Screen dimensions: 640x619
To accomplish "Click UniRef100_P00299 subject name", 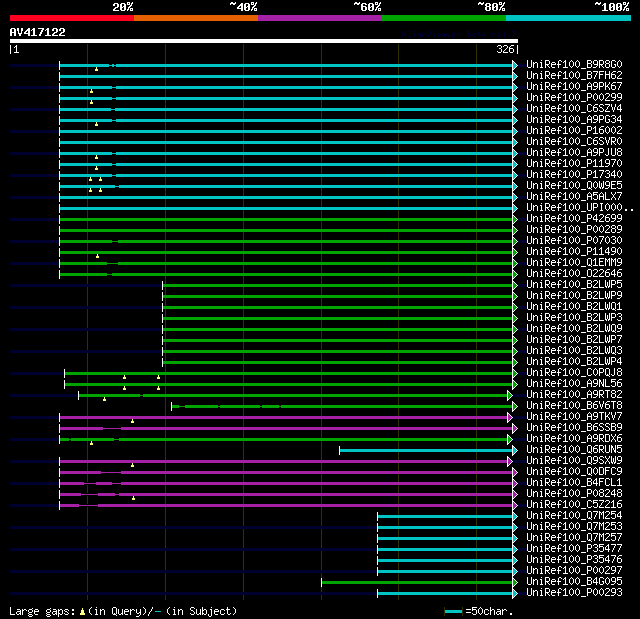I will pyautogui.click(x=574, y=98).
